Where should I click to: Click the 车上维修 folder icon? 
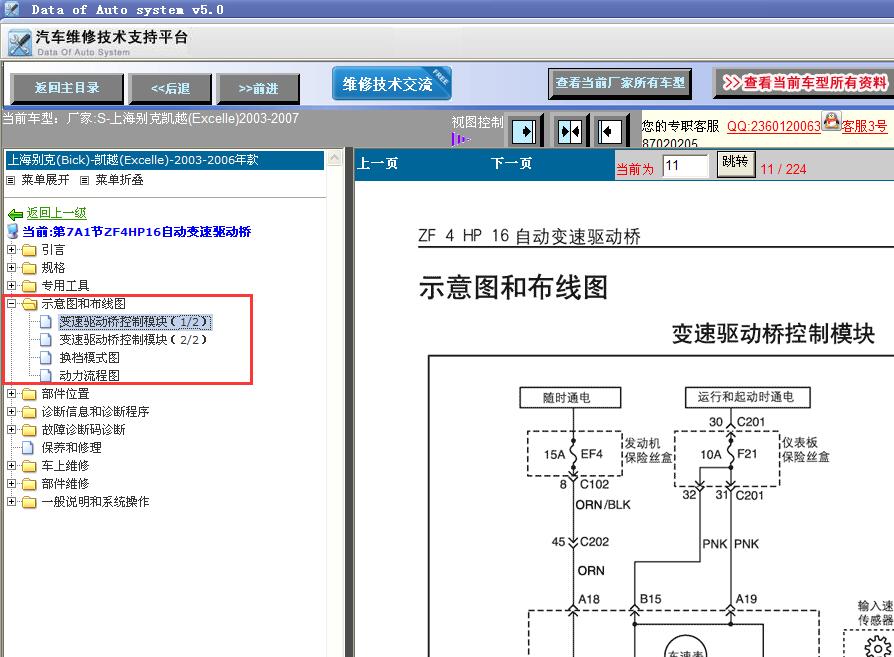pos(29,466)
